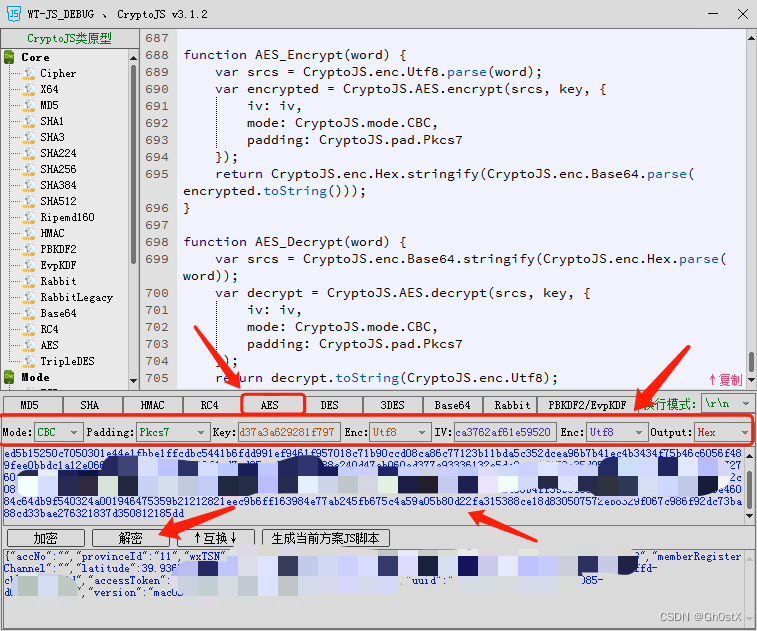757x631 pixels.
Task: Click the PBKDF2 tree item icon
Action: click(29, 249)
